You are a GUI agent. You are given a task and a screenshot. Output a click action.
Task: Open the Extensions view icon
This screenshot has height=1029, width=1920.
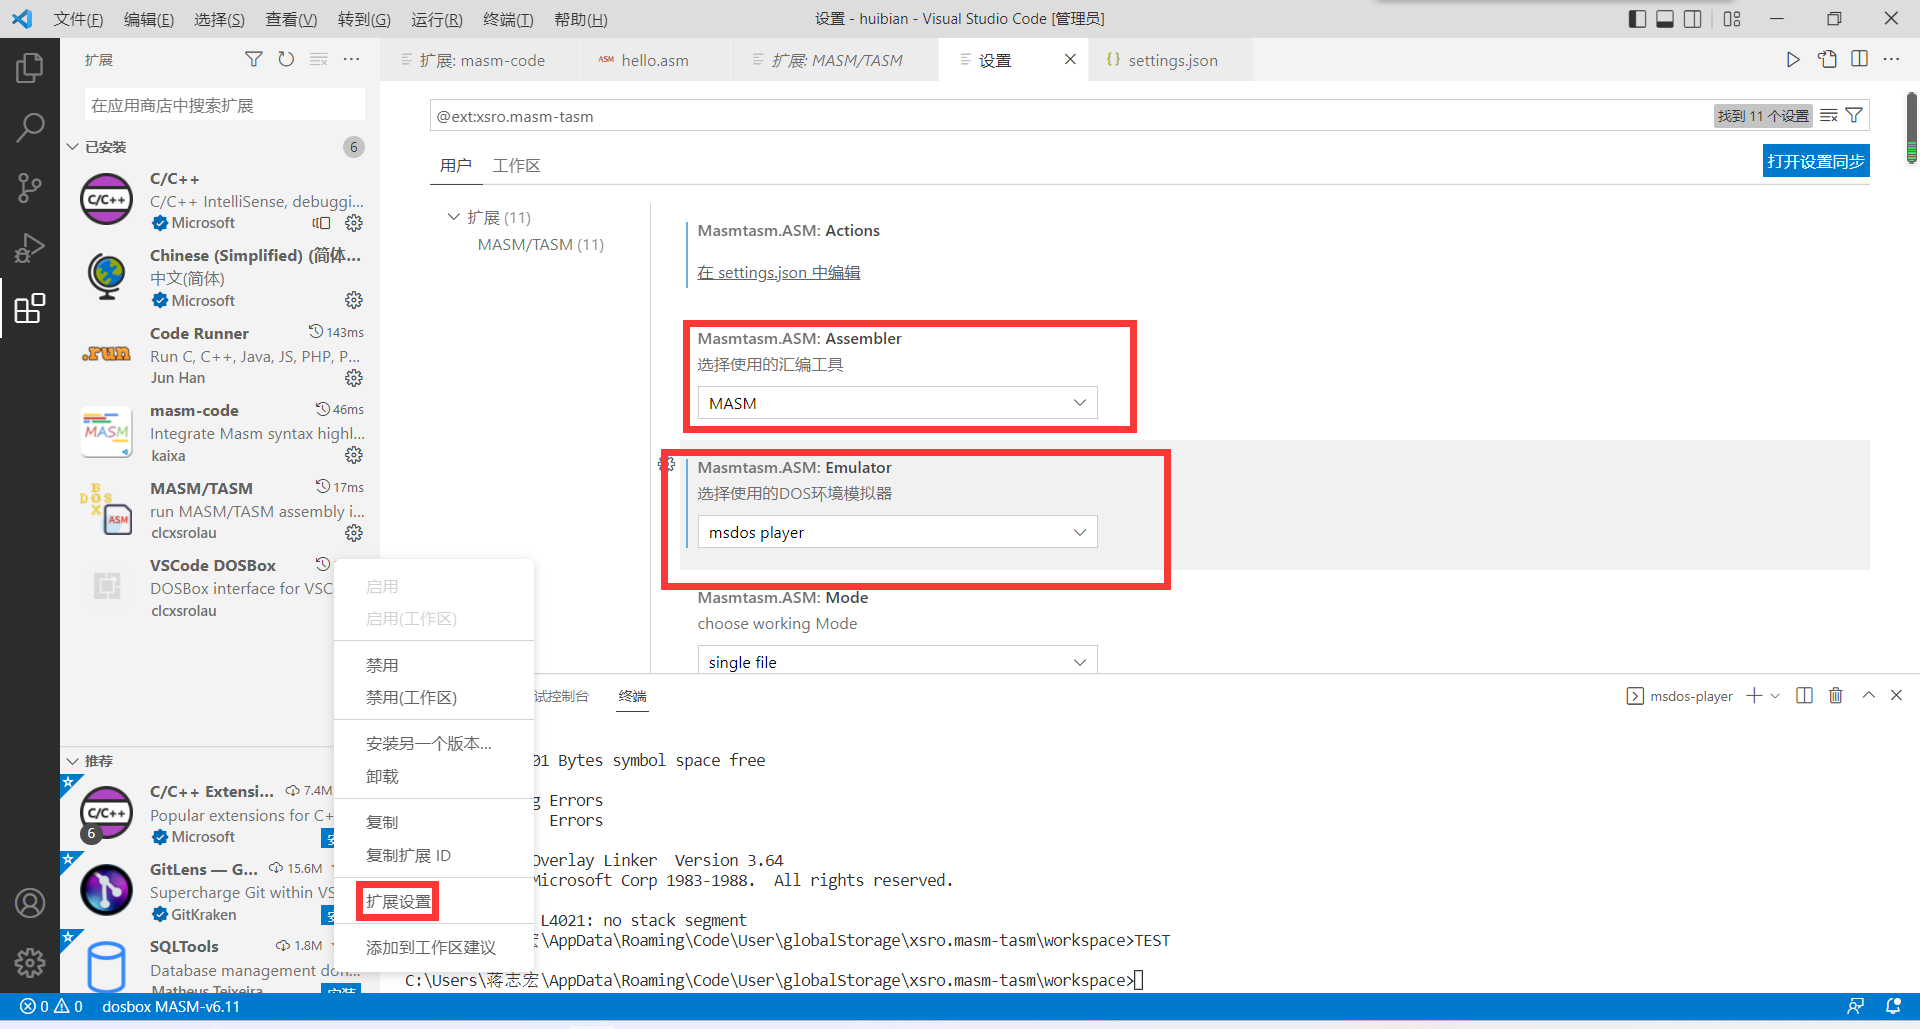pos(30,308)
